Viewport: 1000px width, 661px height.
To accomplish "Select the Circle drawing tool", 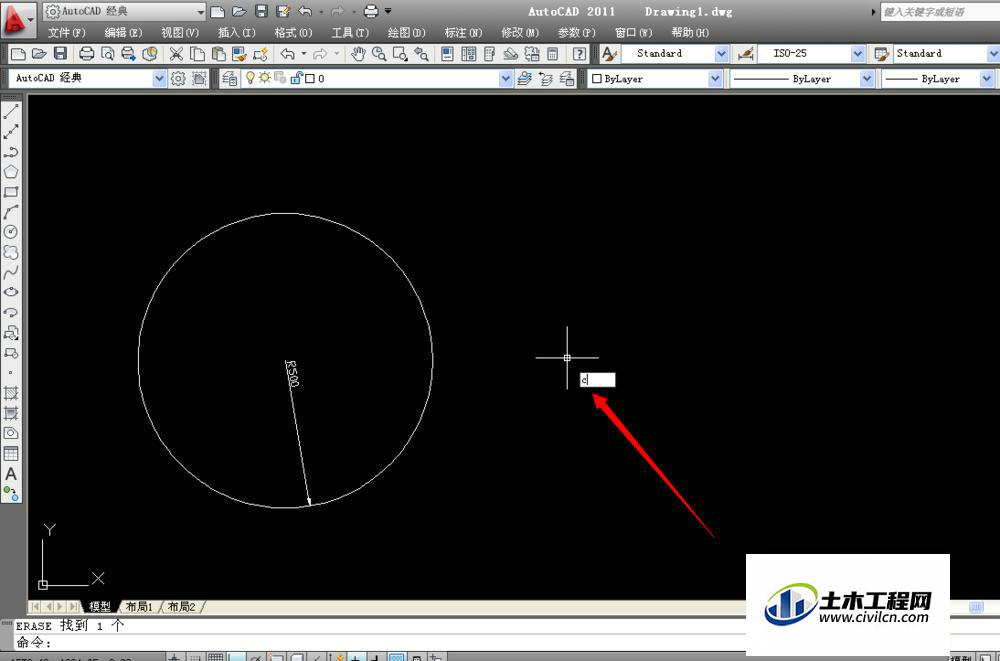I will click(11, 232).
